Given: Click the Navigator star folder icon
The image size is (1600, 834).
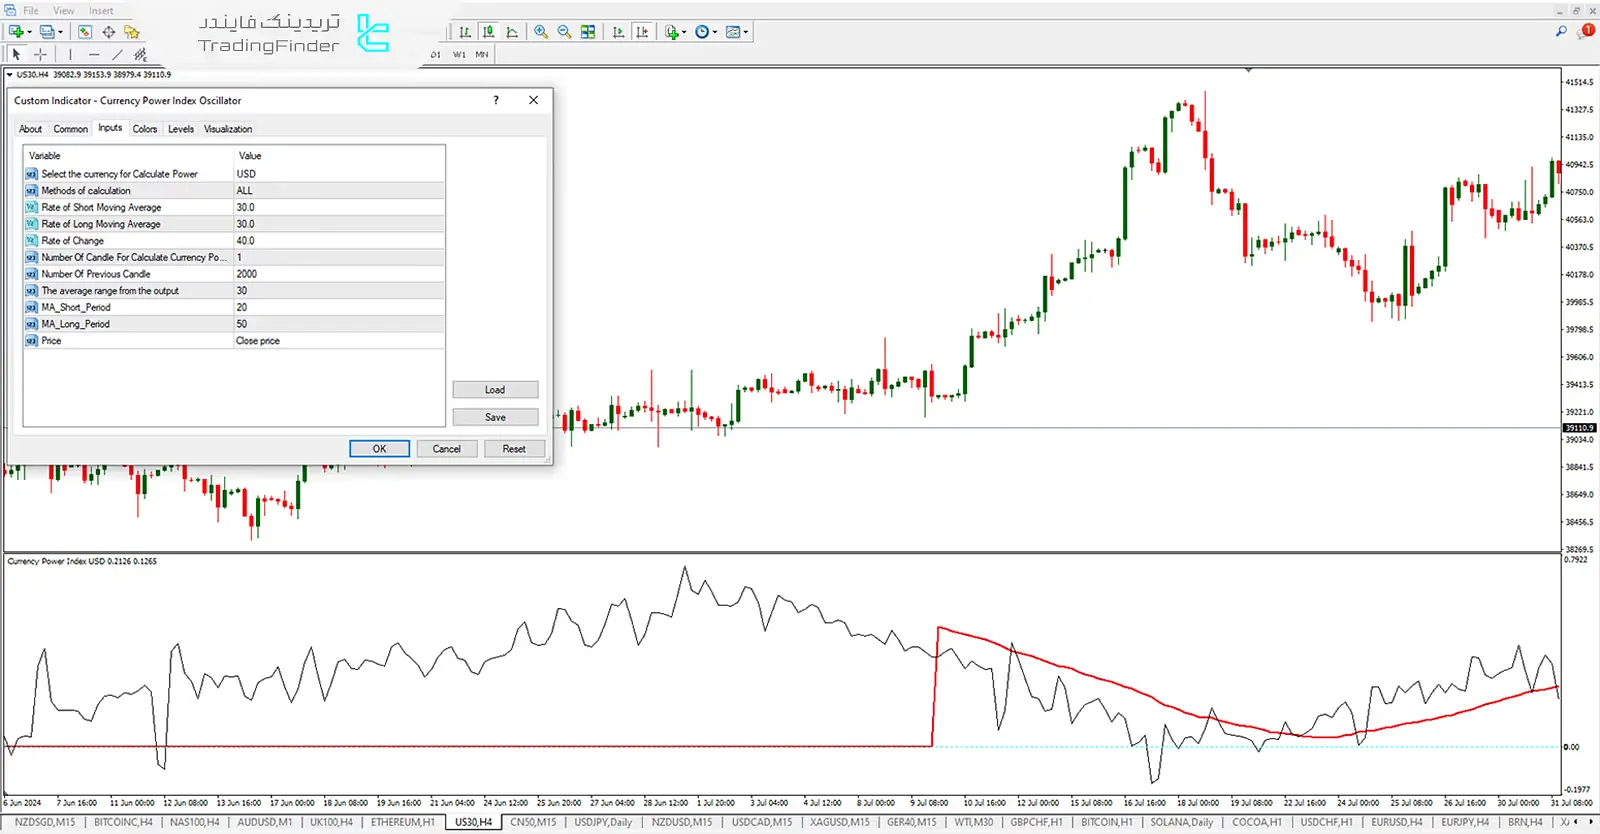Looking at the screenshot, I should pos(131,32).
